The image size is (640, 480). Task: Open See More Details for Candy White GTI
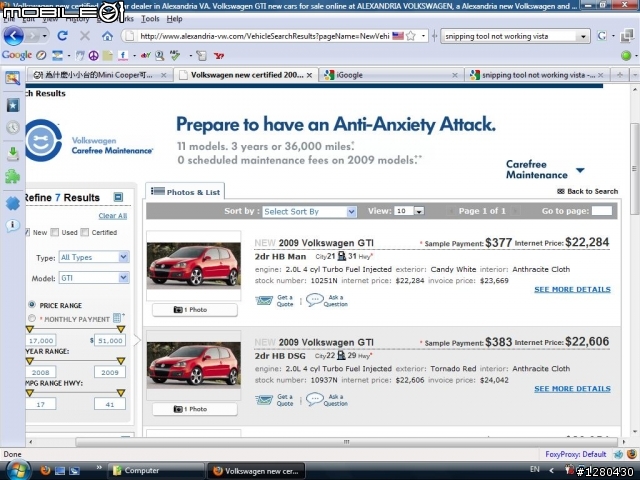[572, 289]
